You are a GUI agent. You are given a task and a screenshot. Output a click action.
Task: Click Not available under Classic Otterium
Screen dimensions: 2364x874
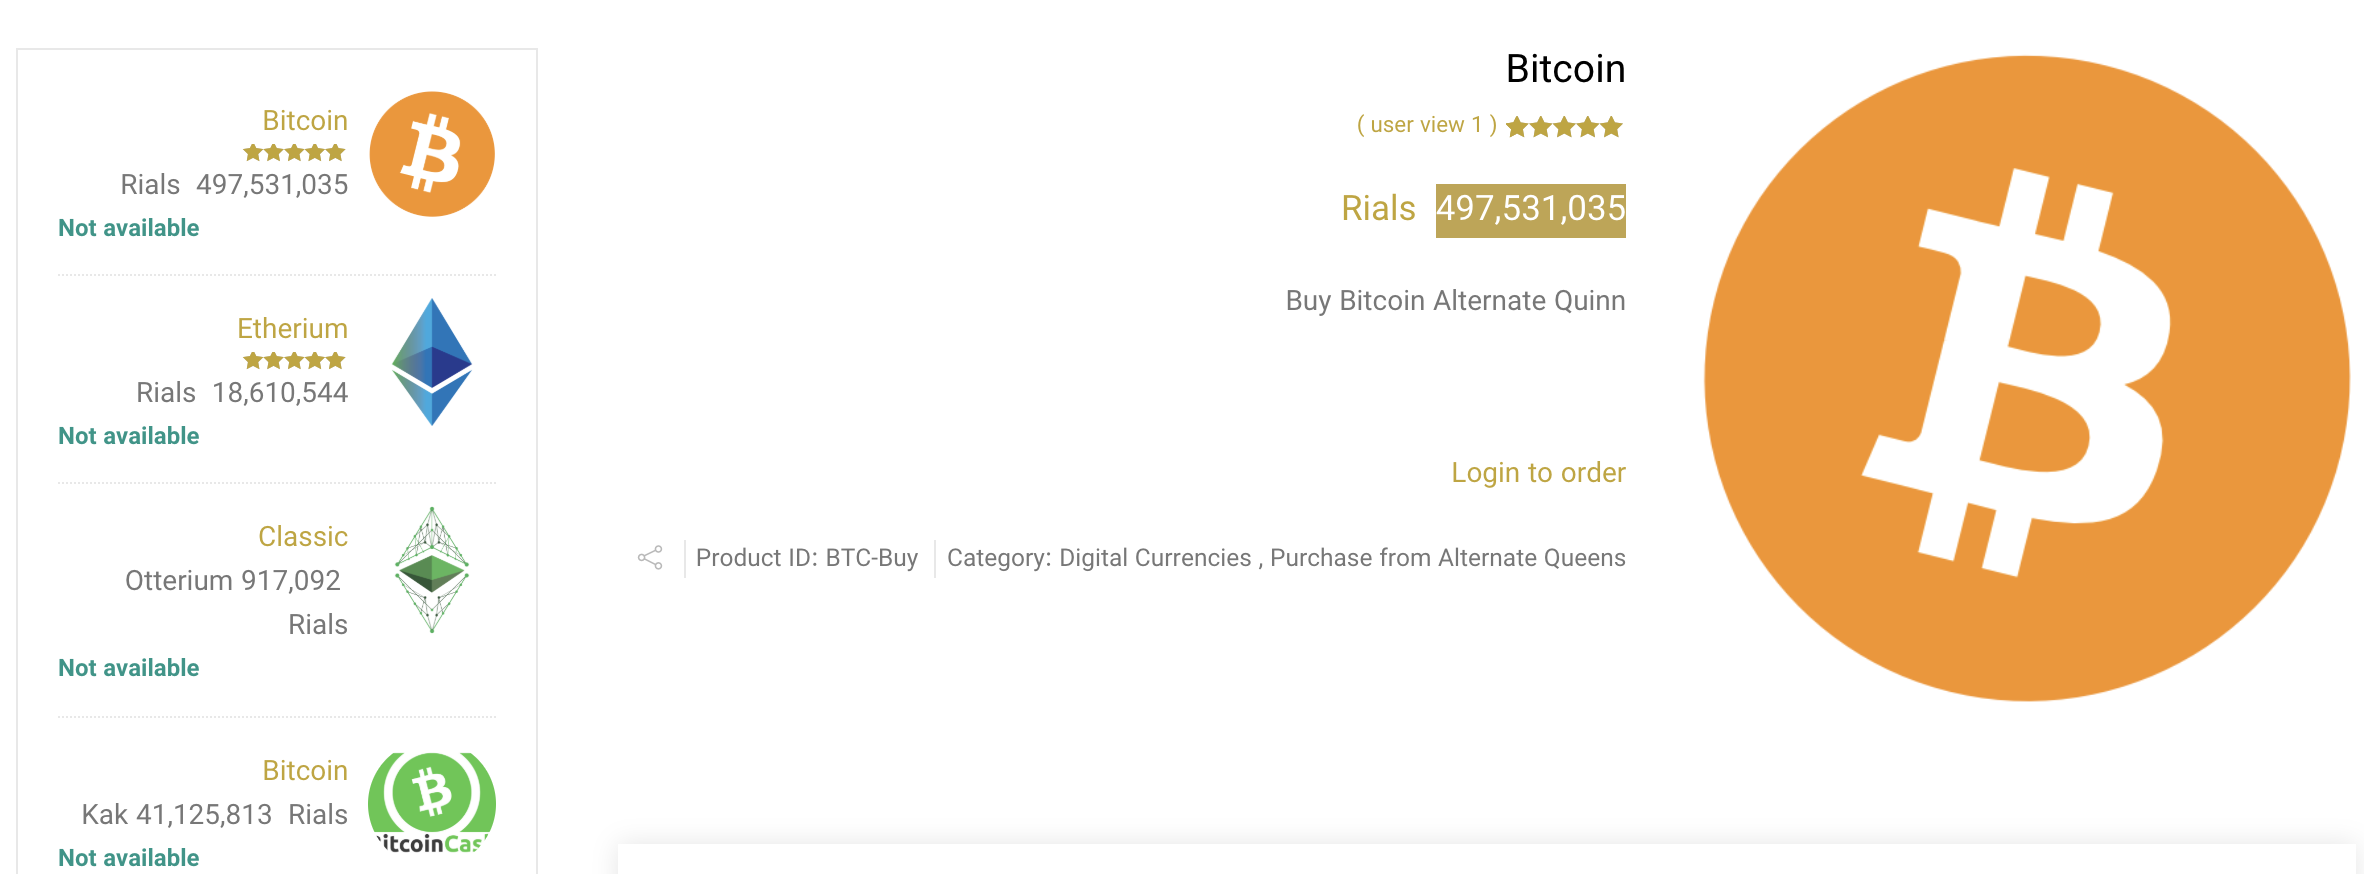(129, 668)
